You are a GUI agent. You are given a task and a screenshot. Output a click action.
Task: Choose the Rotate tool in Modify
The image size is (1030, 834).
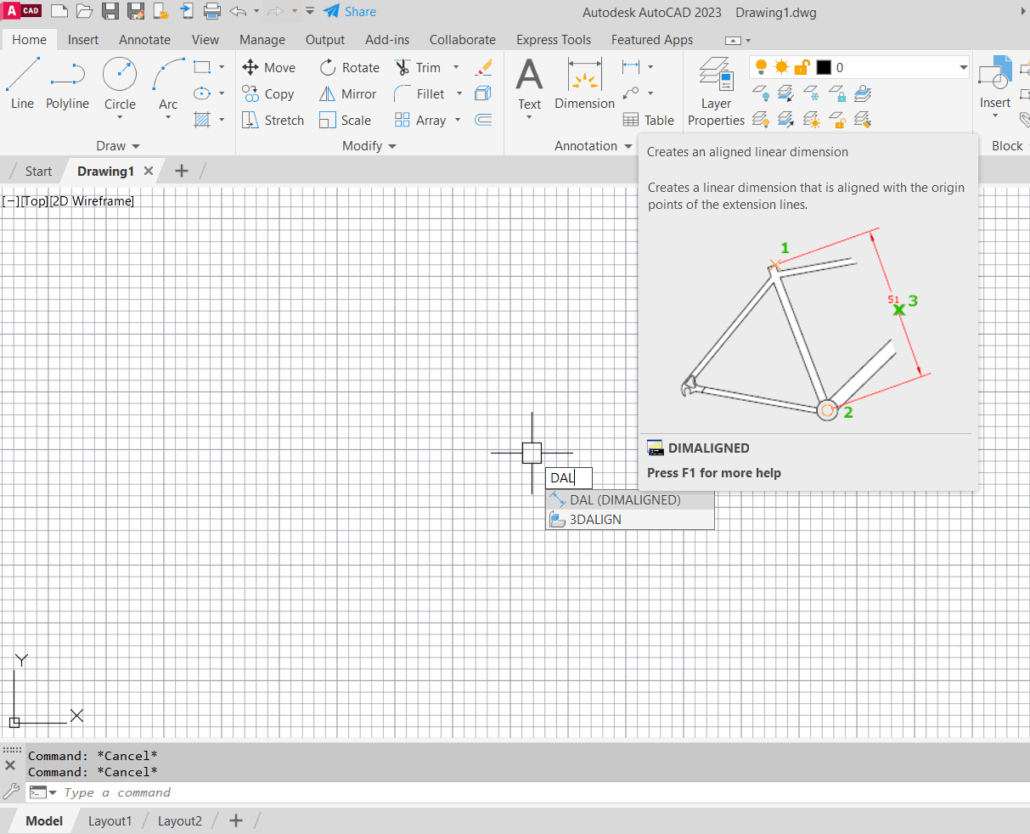click(x=349, y=68)
